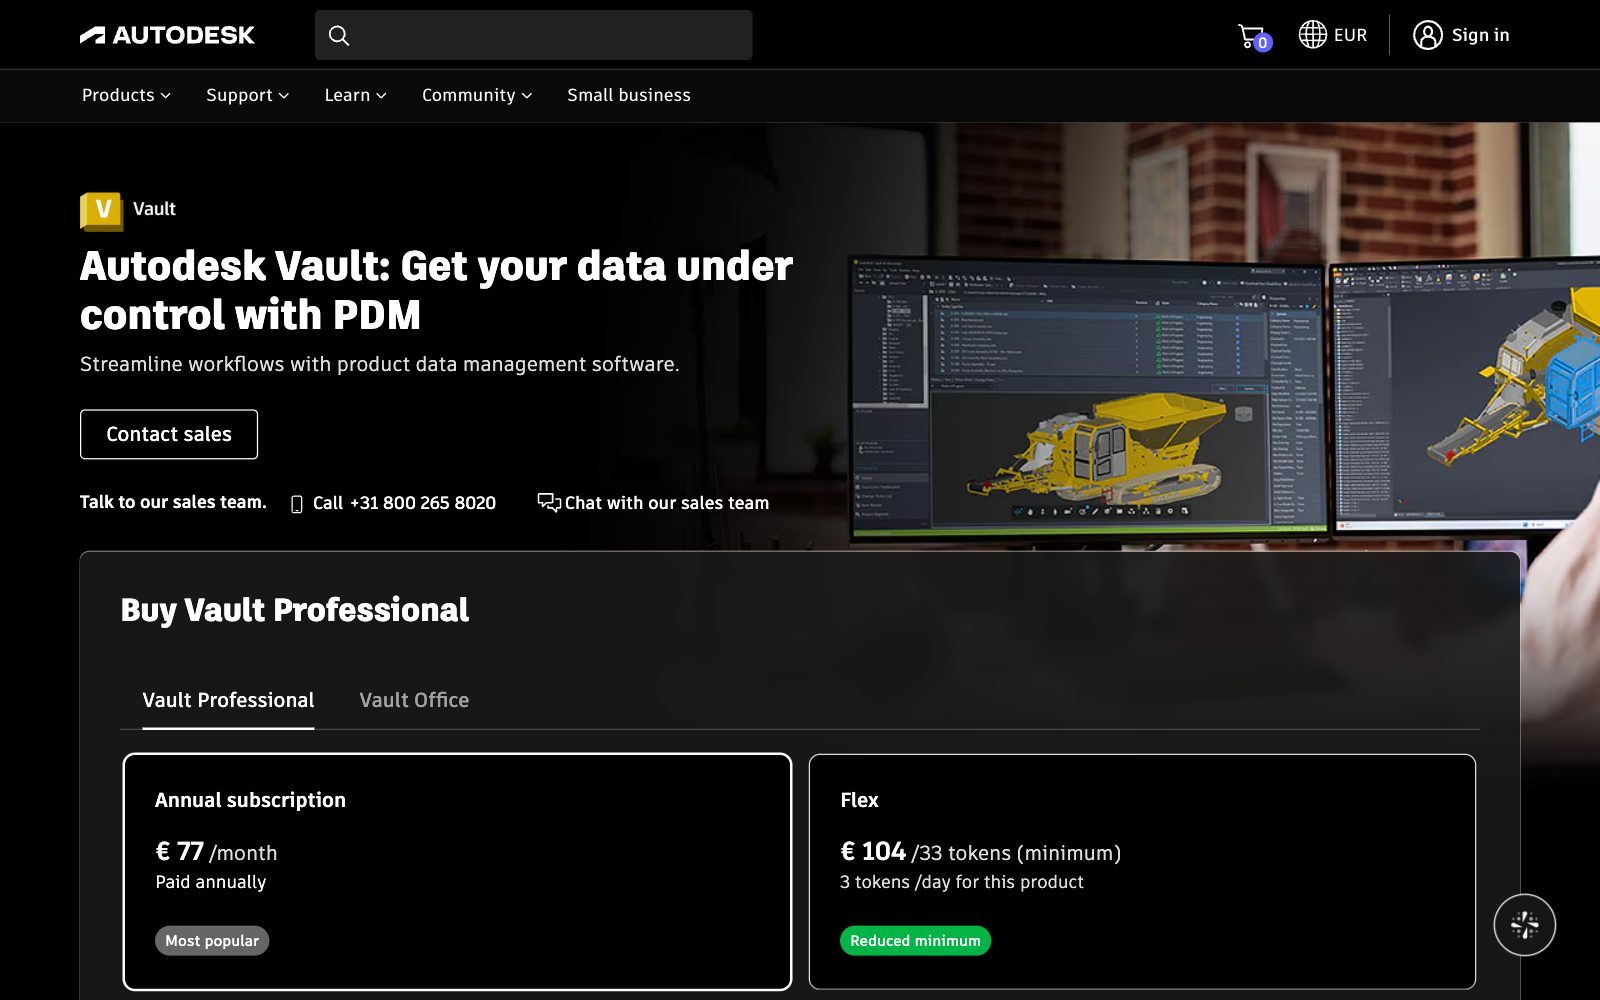The height and width of the screenshot is (1000, 1600).
Task: Expand the Community menu
Action: coord(477,95)
